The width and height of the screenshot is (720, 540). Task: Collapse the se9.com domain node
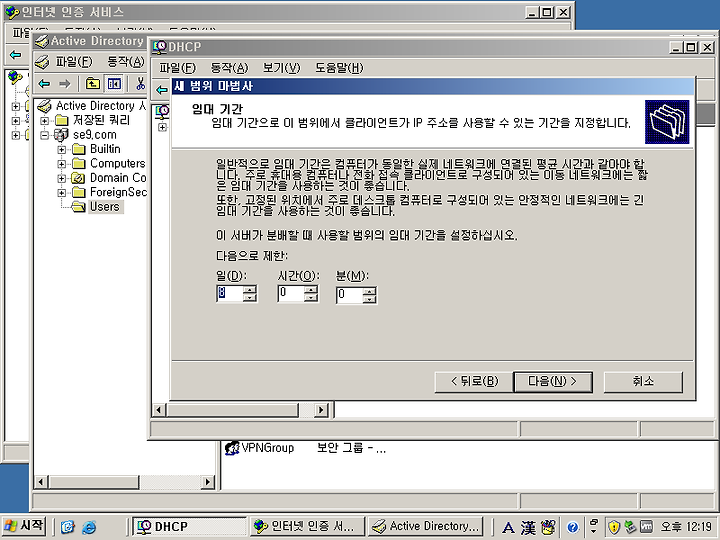45,135
